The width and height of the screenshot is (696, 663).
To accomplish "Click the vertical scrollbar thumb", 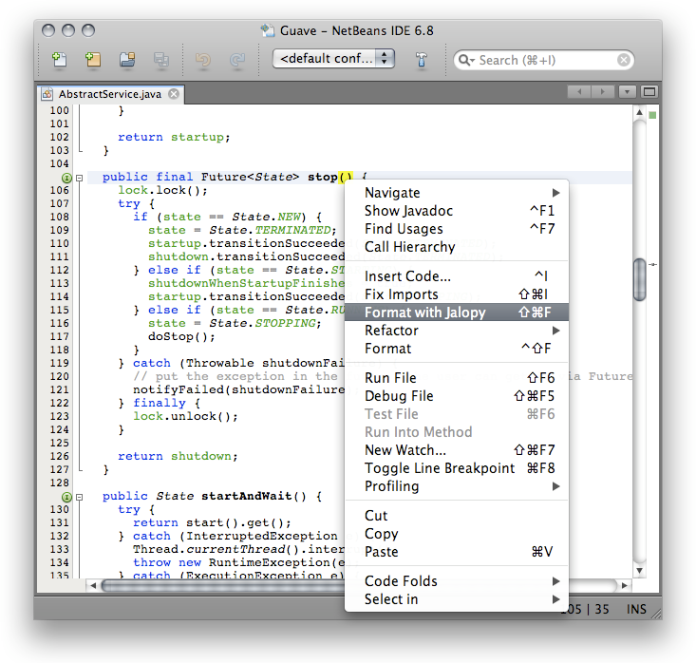I will [x=640, y=280].
